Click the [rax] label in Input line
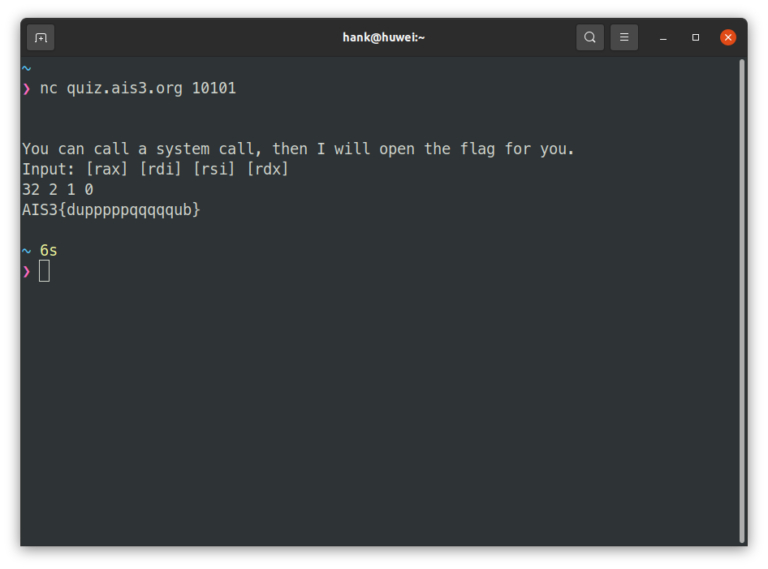768x569 pixels. tap(107, 169)
